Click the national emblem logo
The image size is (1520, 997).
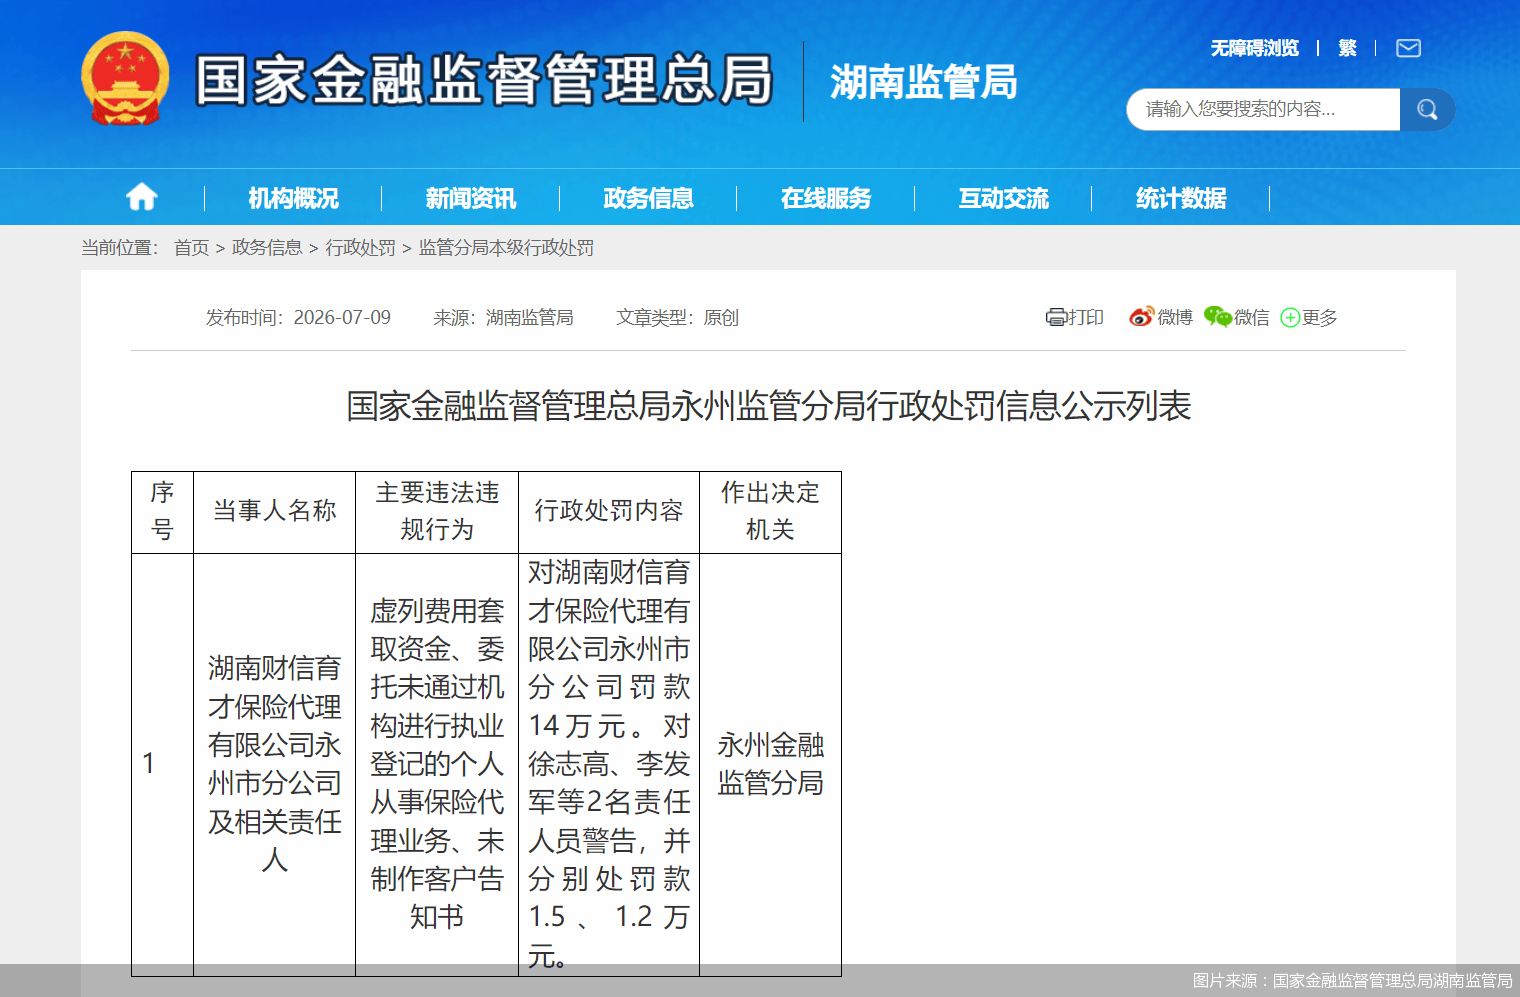click(x=125, y=79)
